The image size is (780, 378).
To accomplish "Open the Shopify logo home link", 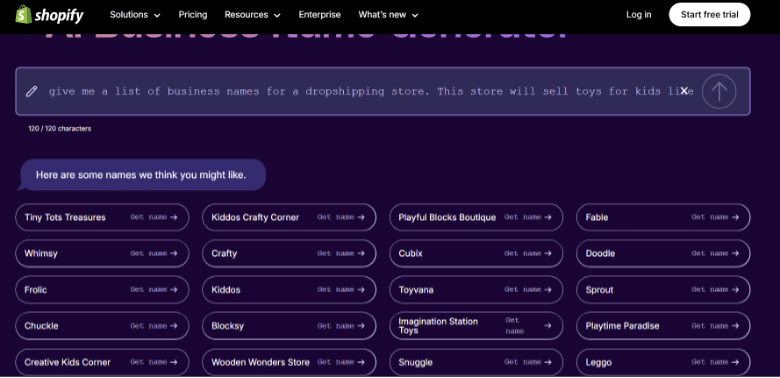I will coord(49,15).
